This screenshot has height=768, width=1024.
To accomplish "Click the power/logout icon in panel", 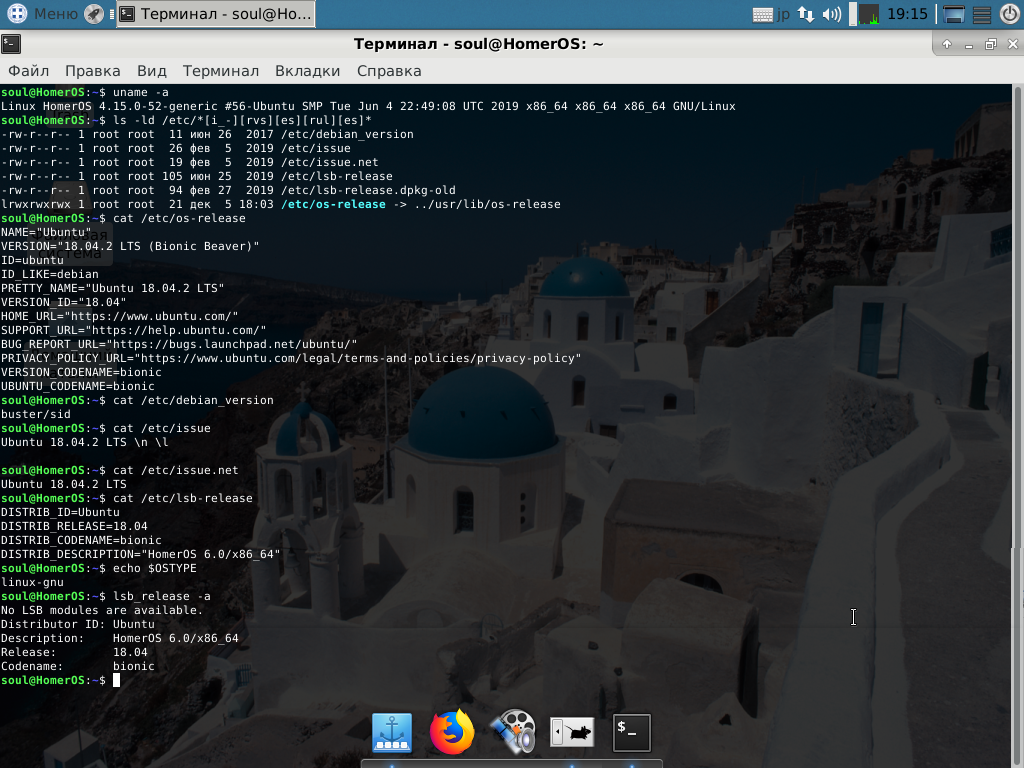I will [1010, 14].
